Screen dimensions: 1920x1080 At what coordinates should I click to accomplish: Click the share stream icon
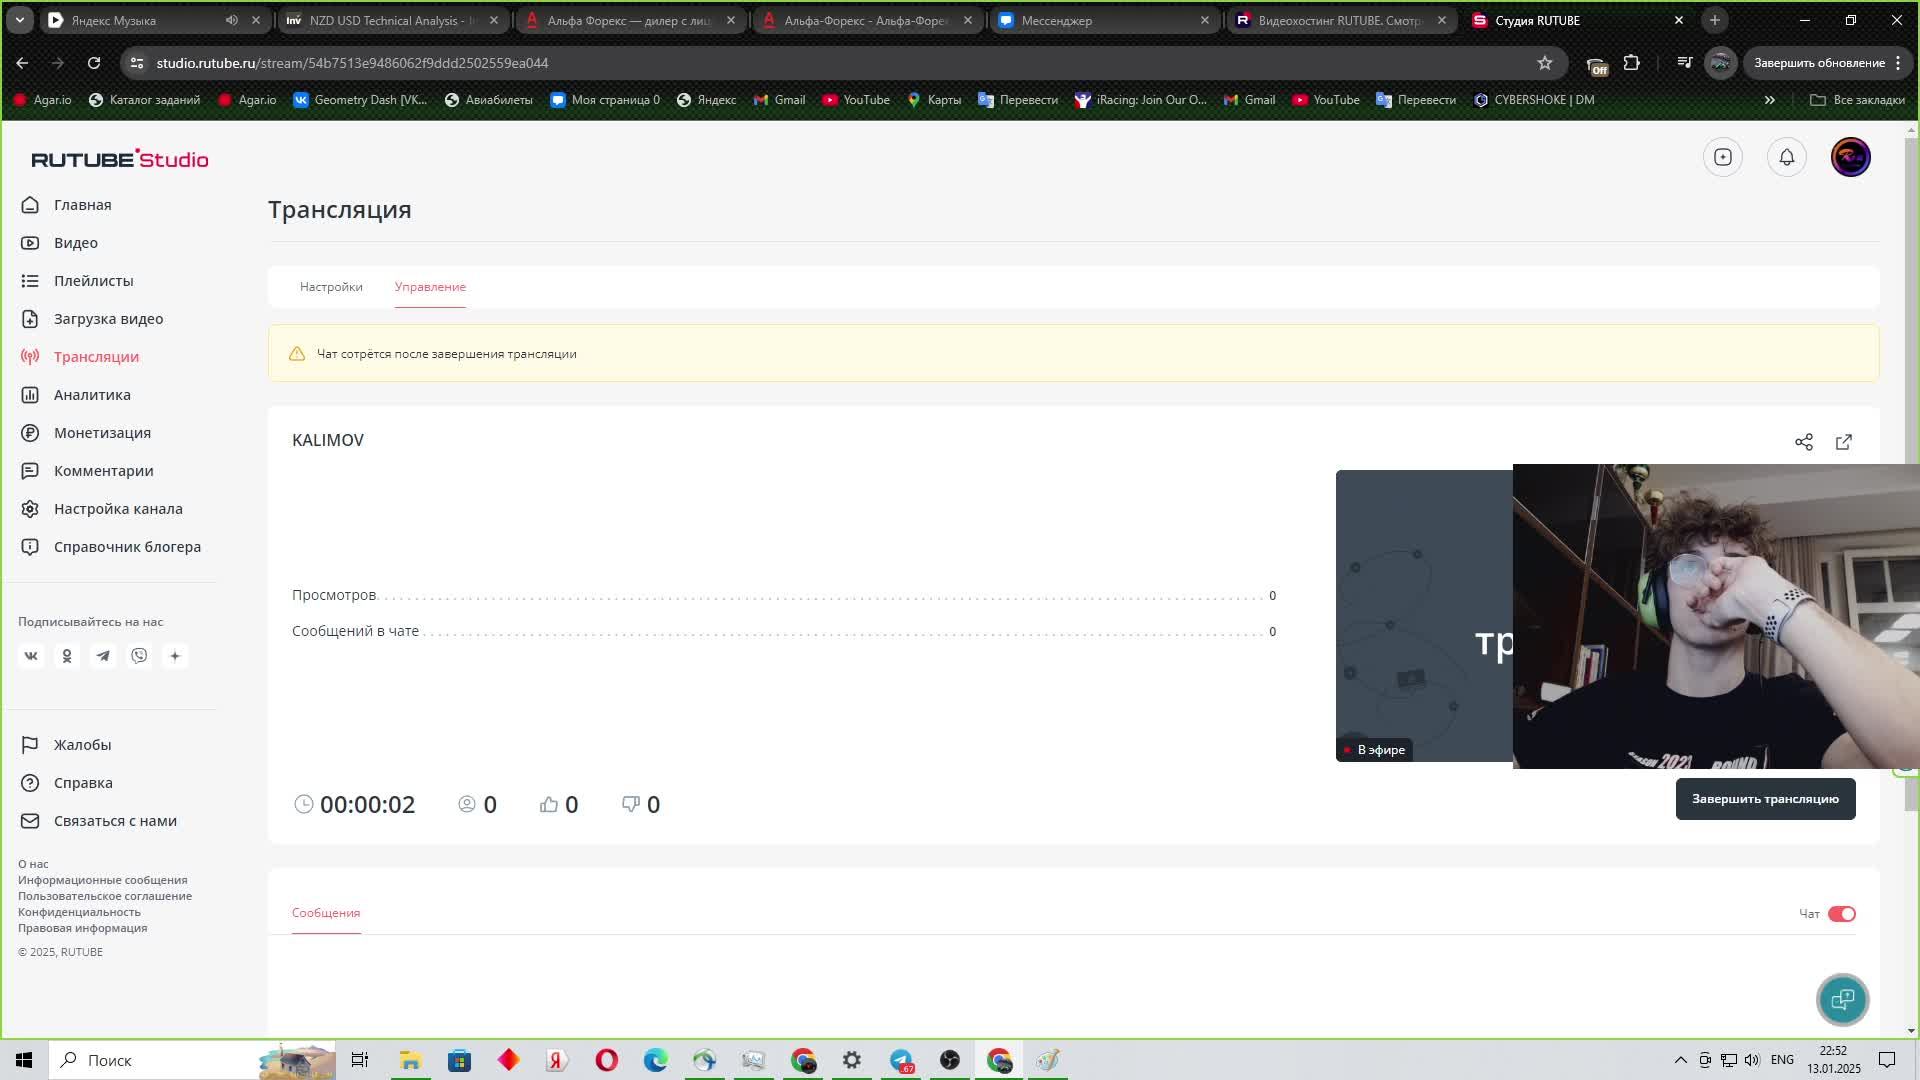tap(1803, 442)
